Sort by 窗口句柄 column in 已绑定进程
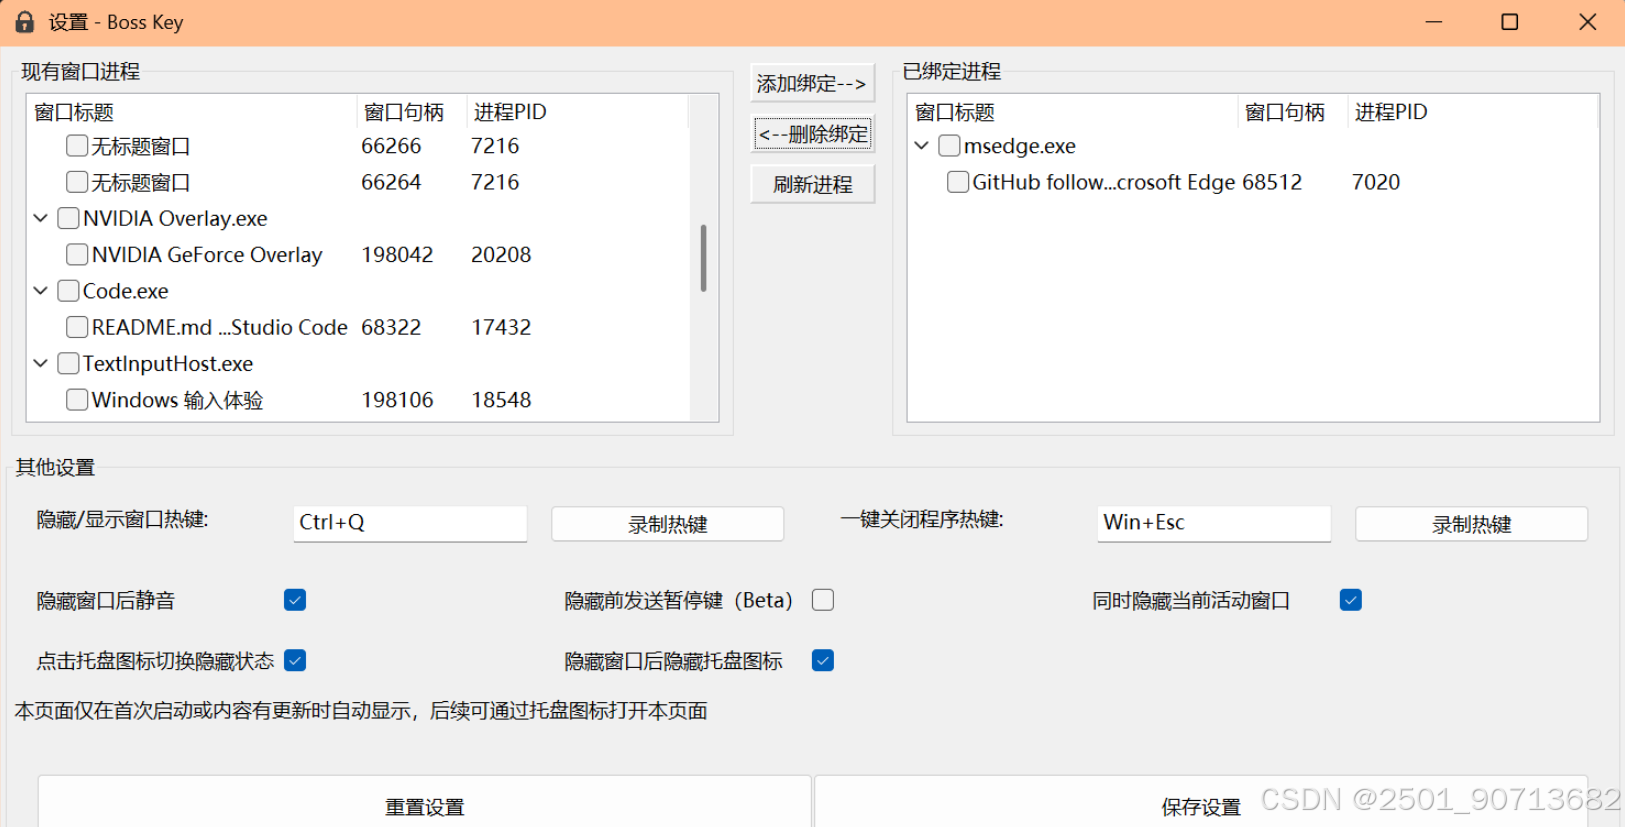Screen dimensions: 1625x827 (x=1292, y=112)
